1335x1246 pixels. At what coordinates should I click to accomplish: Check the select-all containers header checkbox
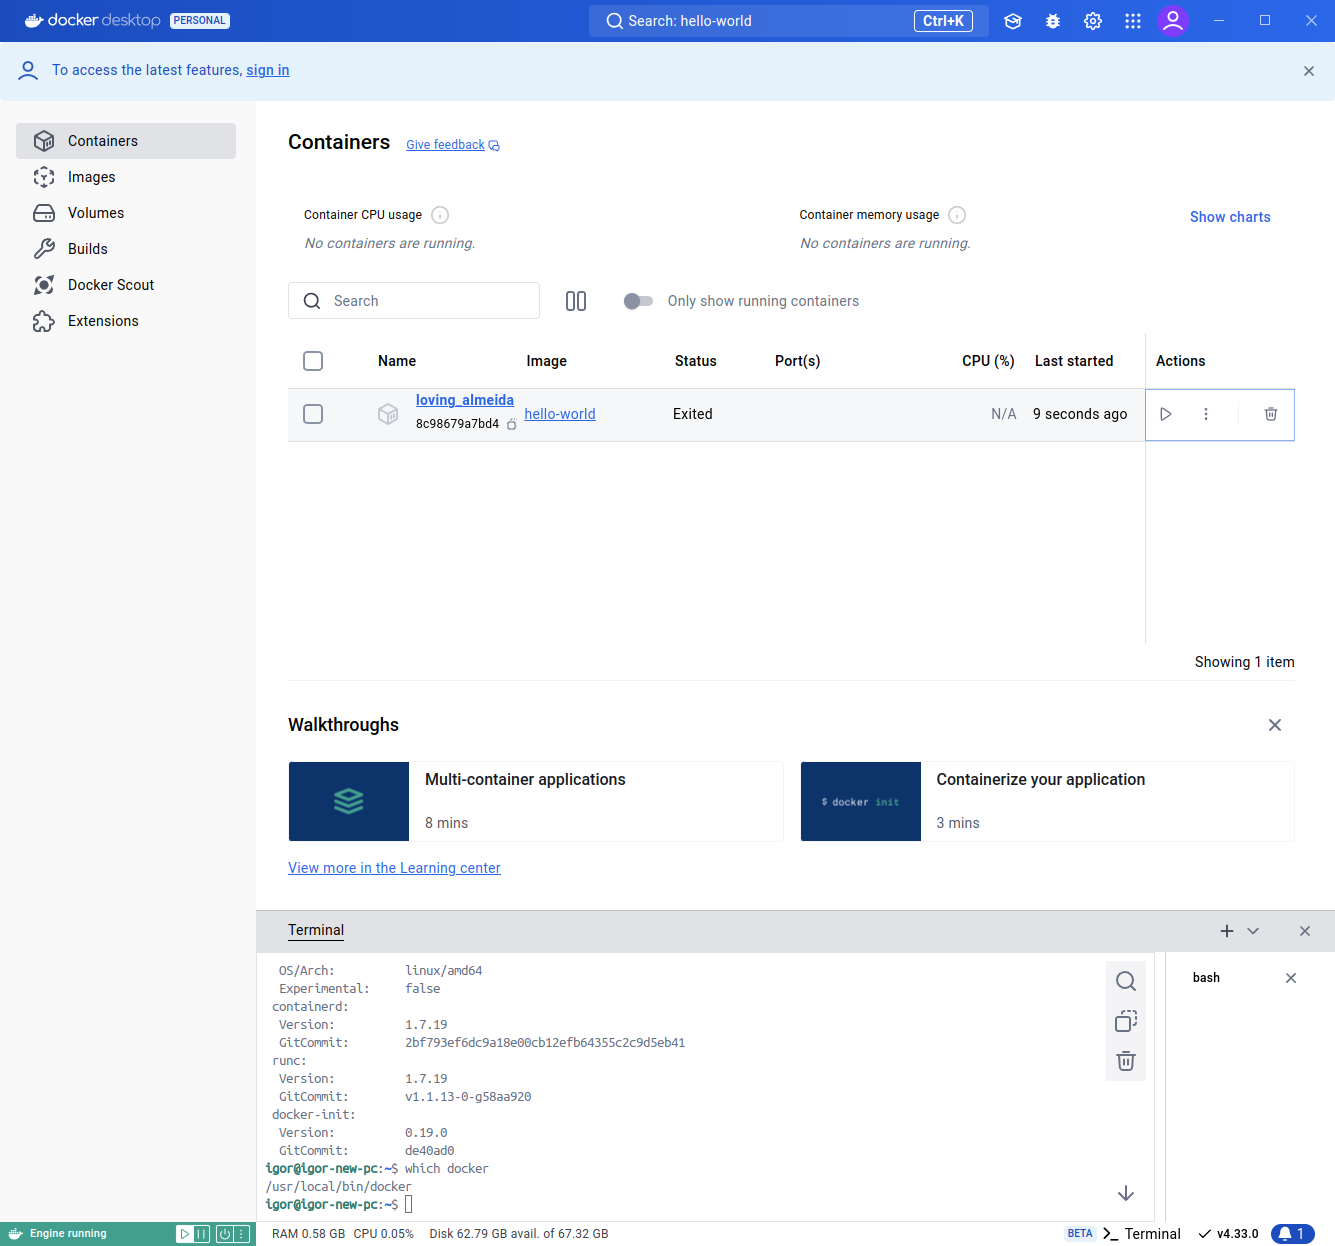[x=313, y=361]
